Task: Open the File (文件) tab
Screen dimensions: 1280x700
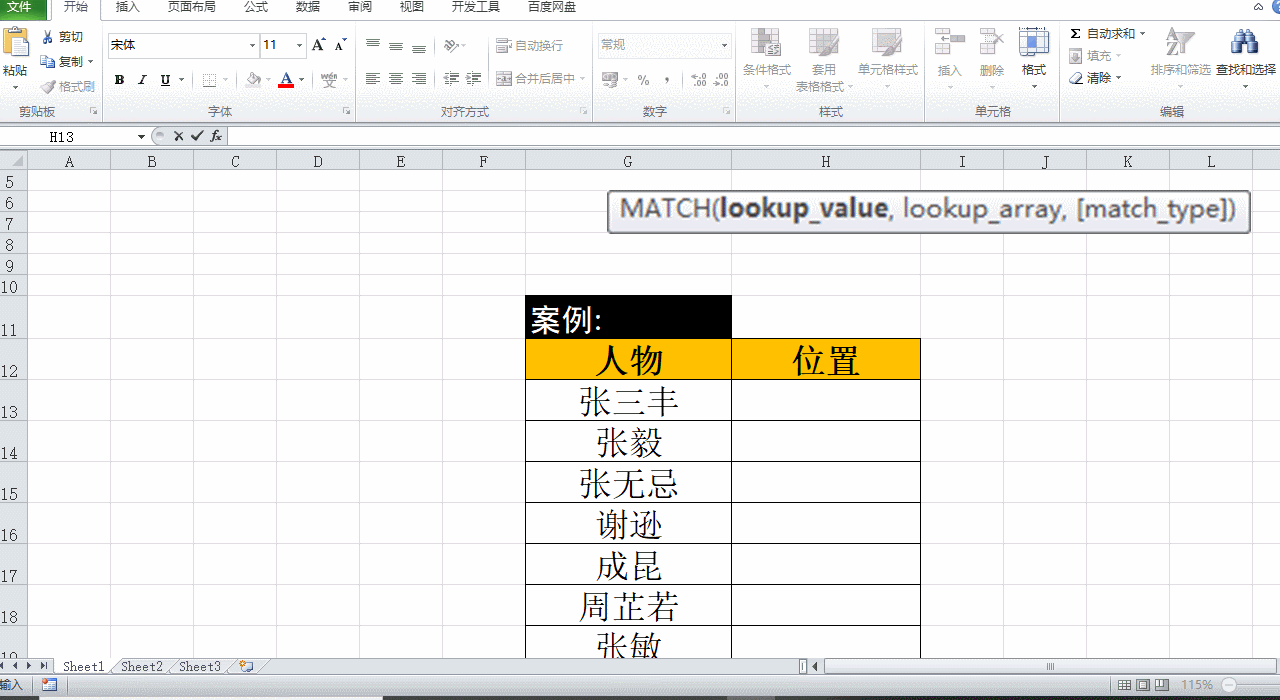Action: point(20,7)
